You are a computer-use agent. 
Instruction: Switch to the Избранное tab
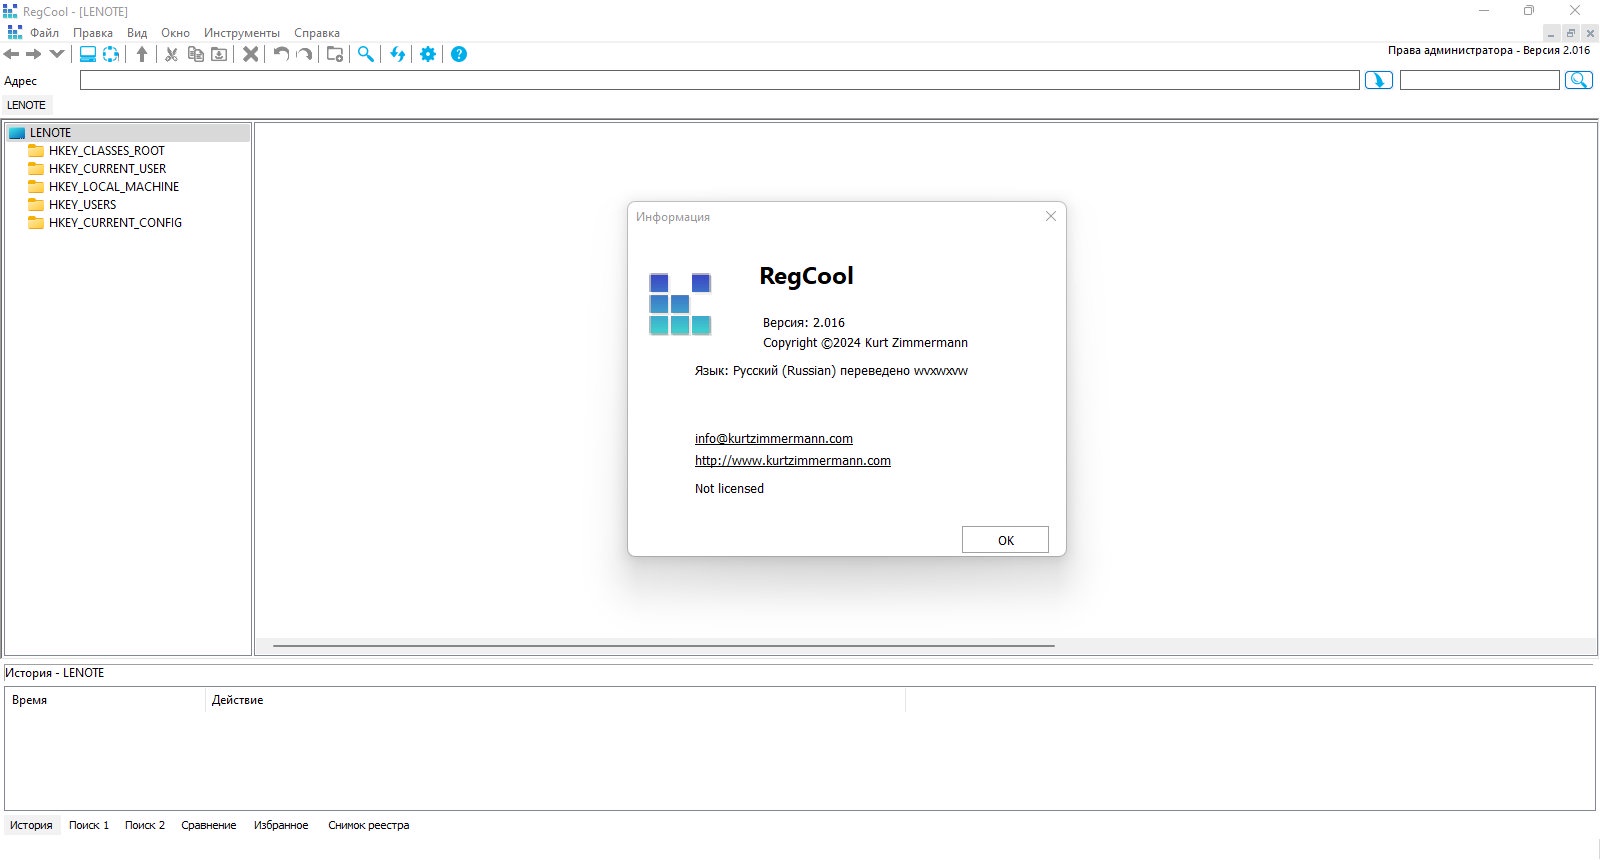click(x=281, y=826)
